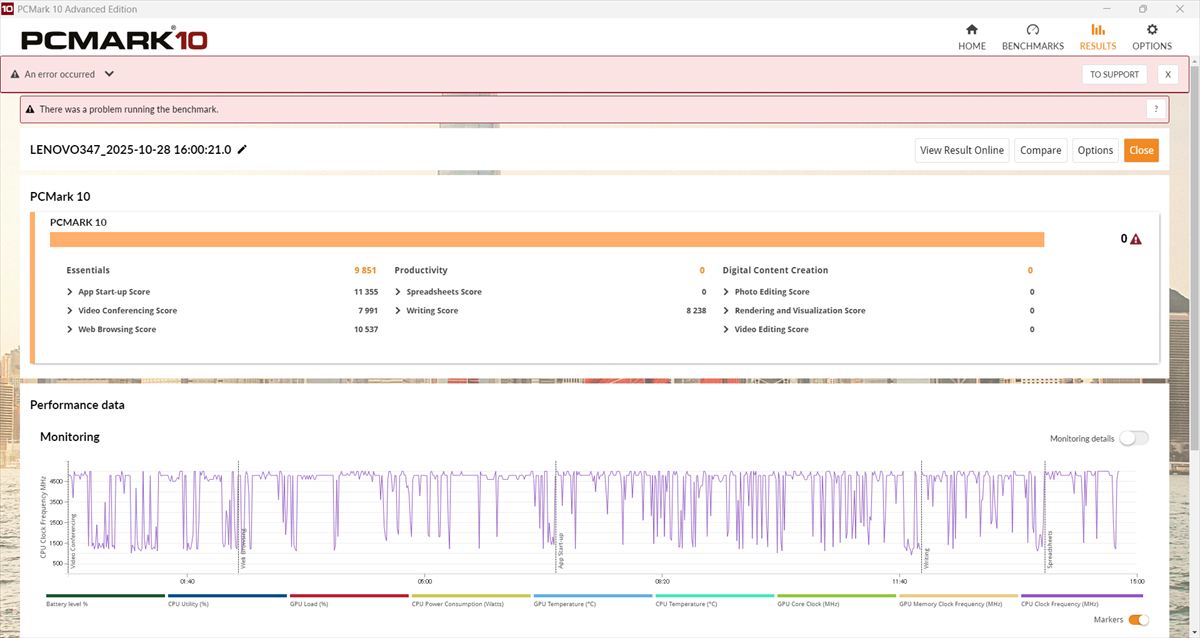Toggle the Monitoring details switch
The height and width of the screenshot is (638, 1200).
click(1134, 438)
